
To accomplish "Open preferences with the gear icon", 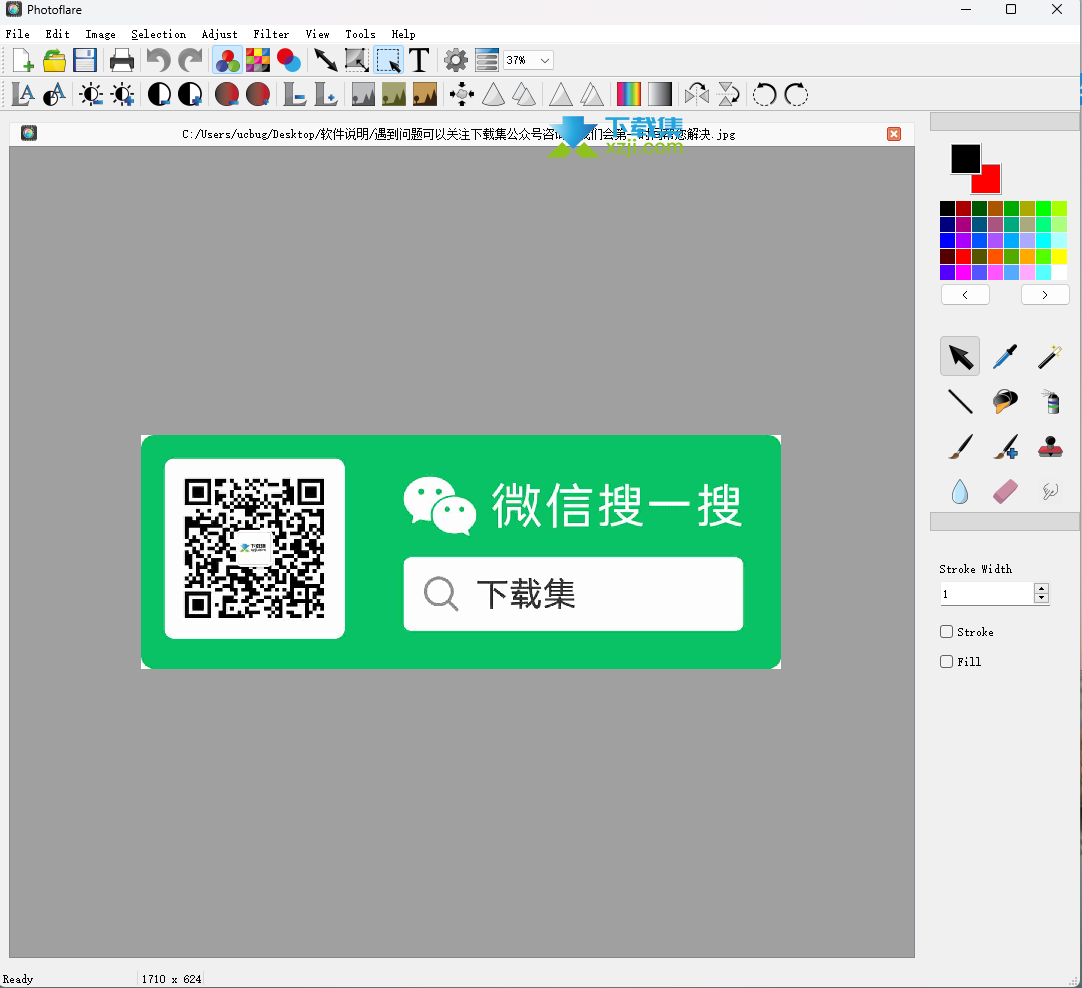I will [x=455, y=60].
